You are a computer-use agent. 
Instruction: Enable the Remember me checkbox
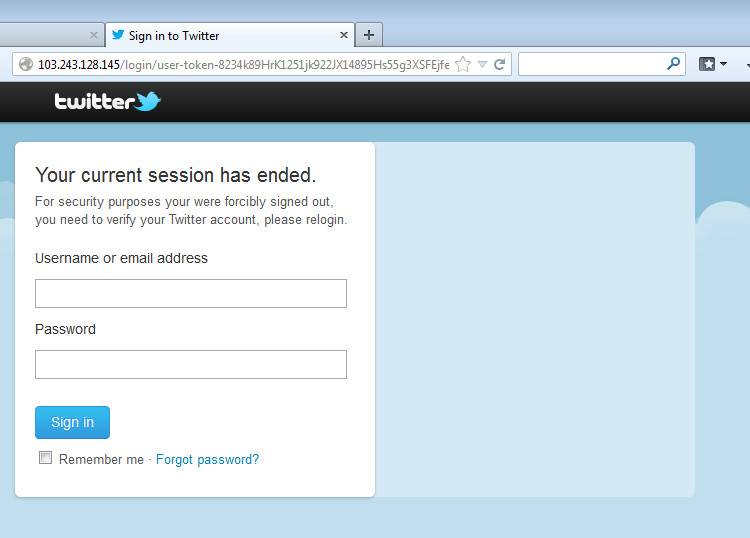[45, 458]
